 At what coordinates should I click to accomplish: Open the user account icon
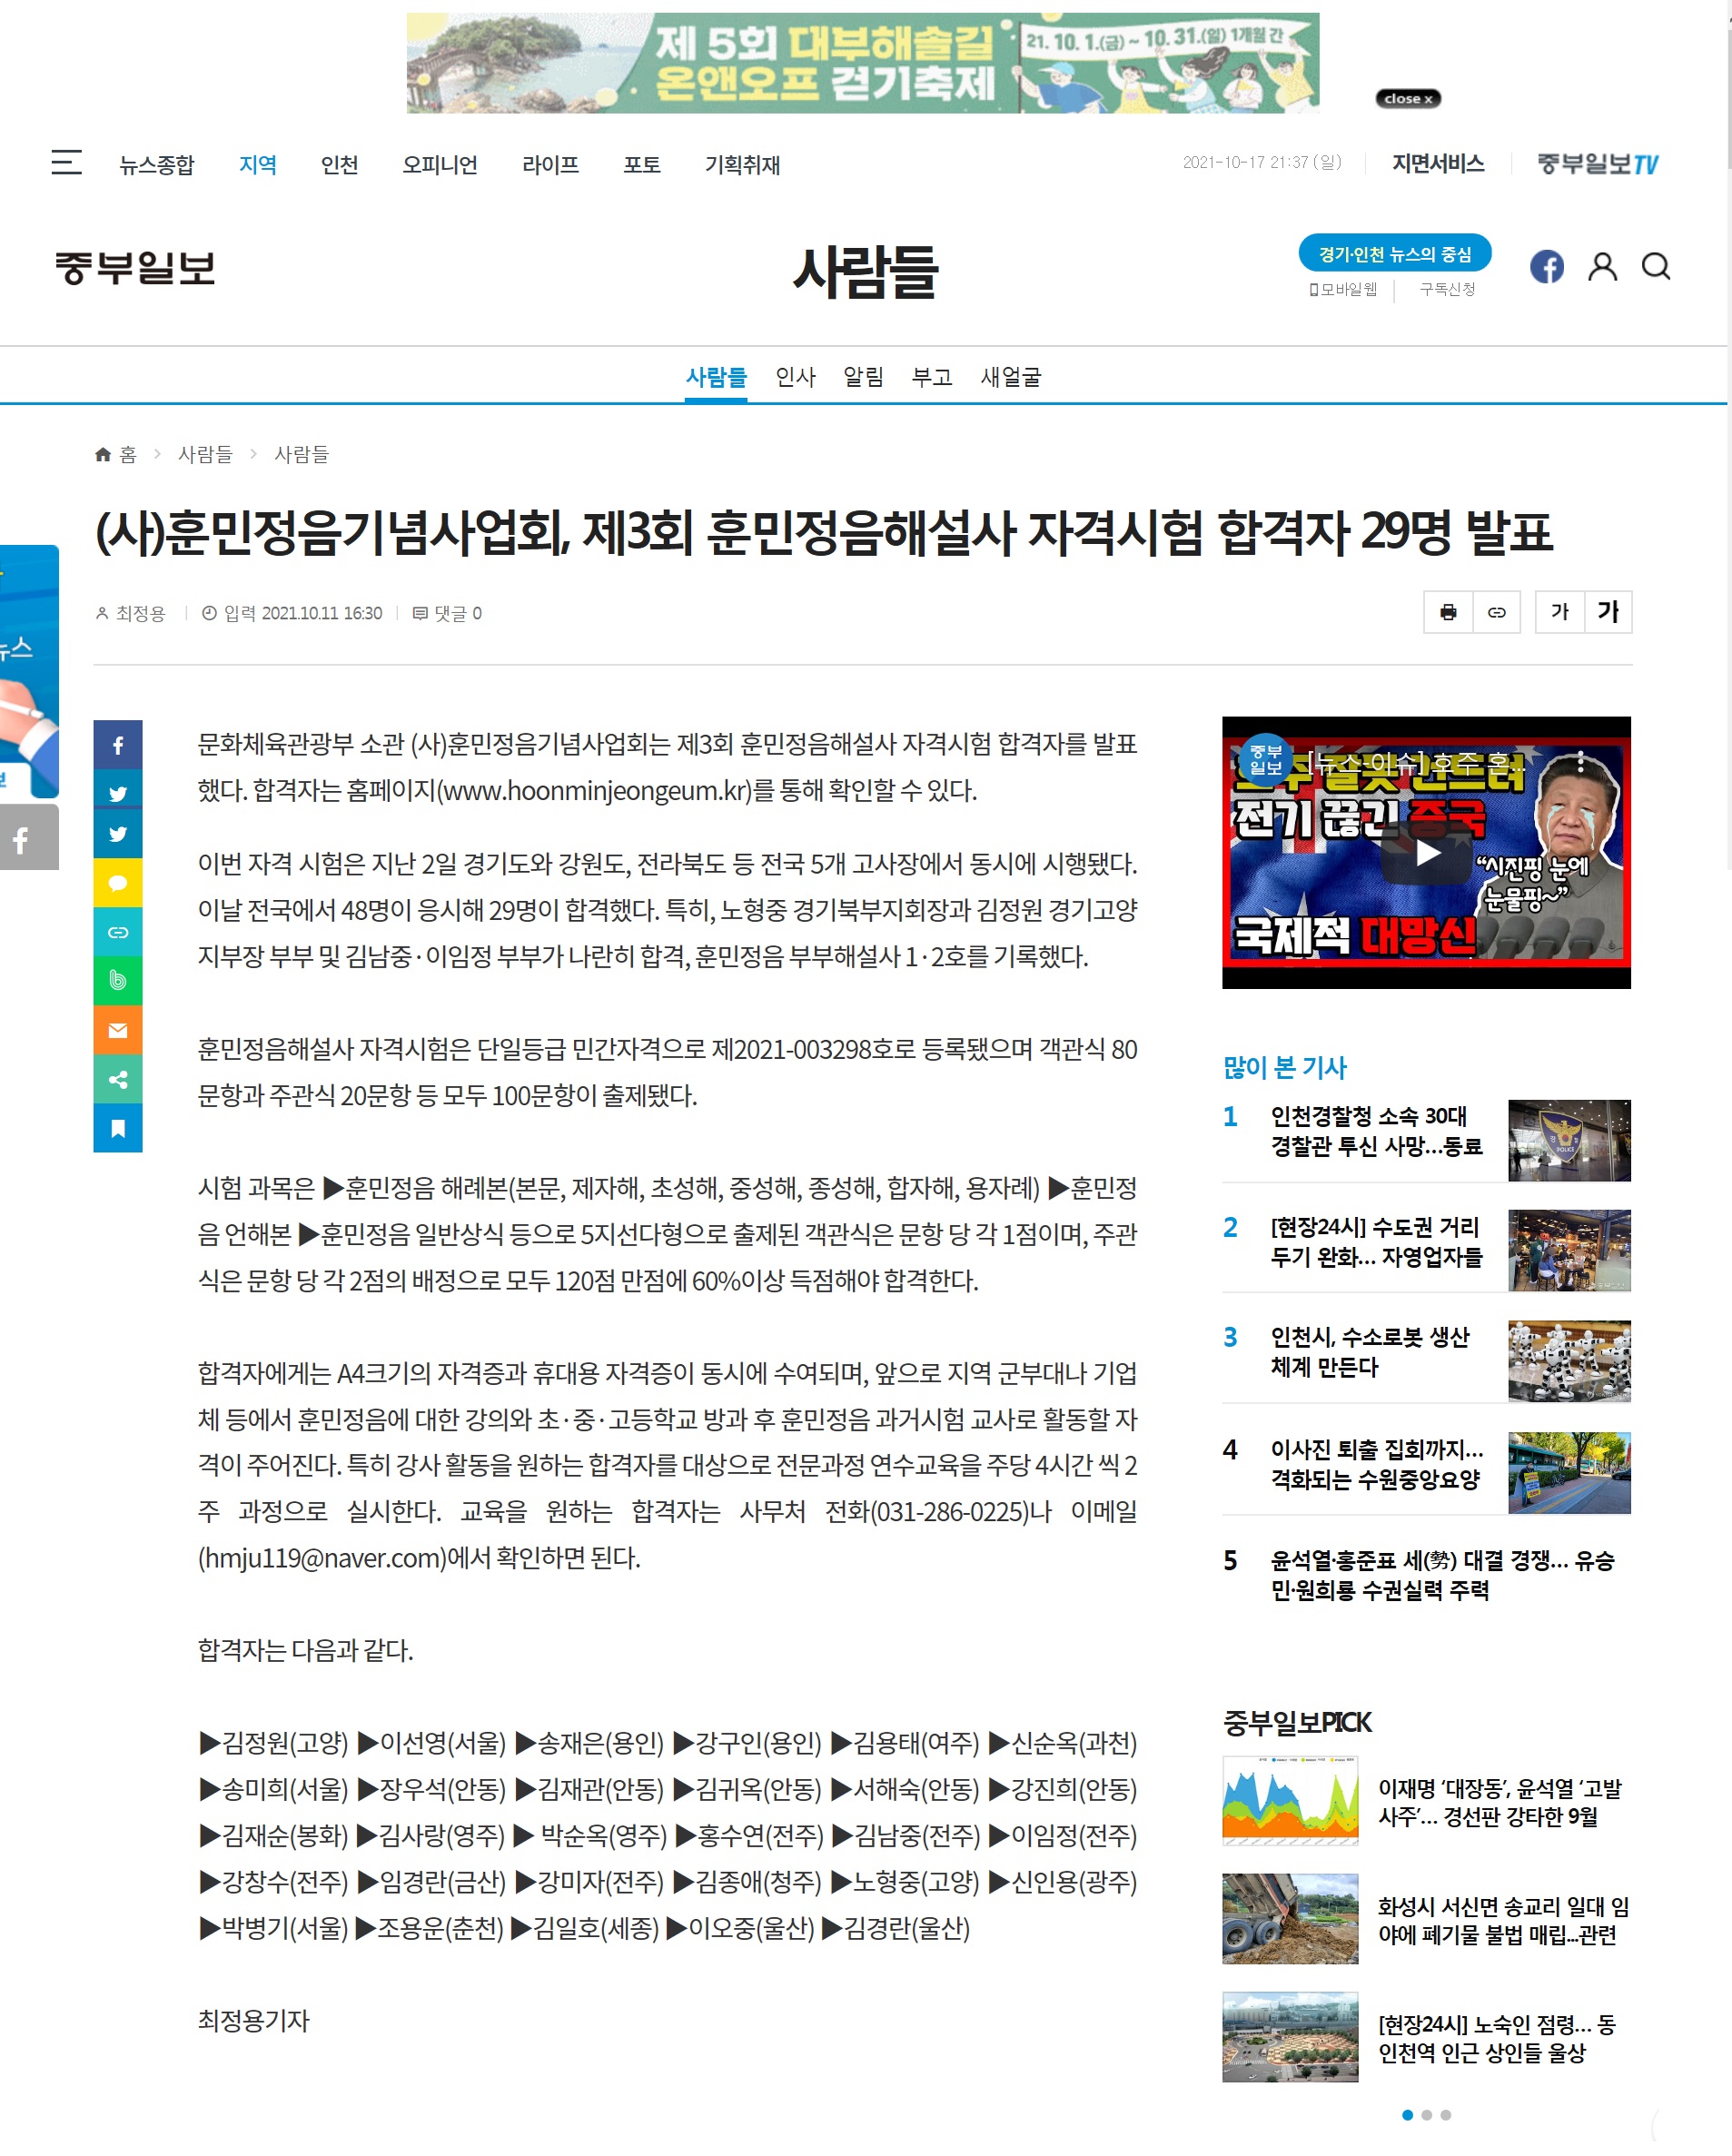tap(1602, 267)
